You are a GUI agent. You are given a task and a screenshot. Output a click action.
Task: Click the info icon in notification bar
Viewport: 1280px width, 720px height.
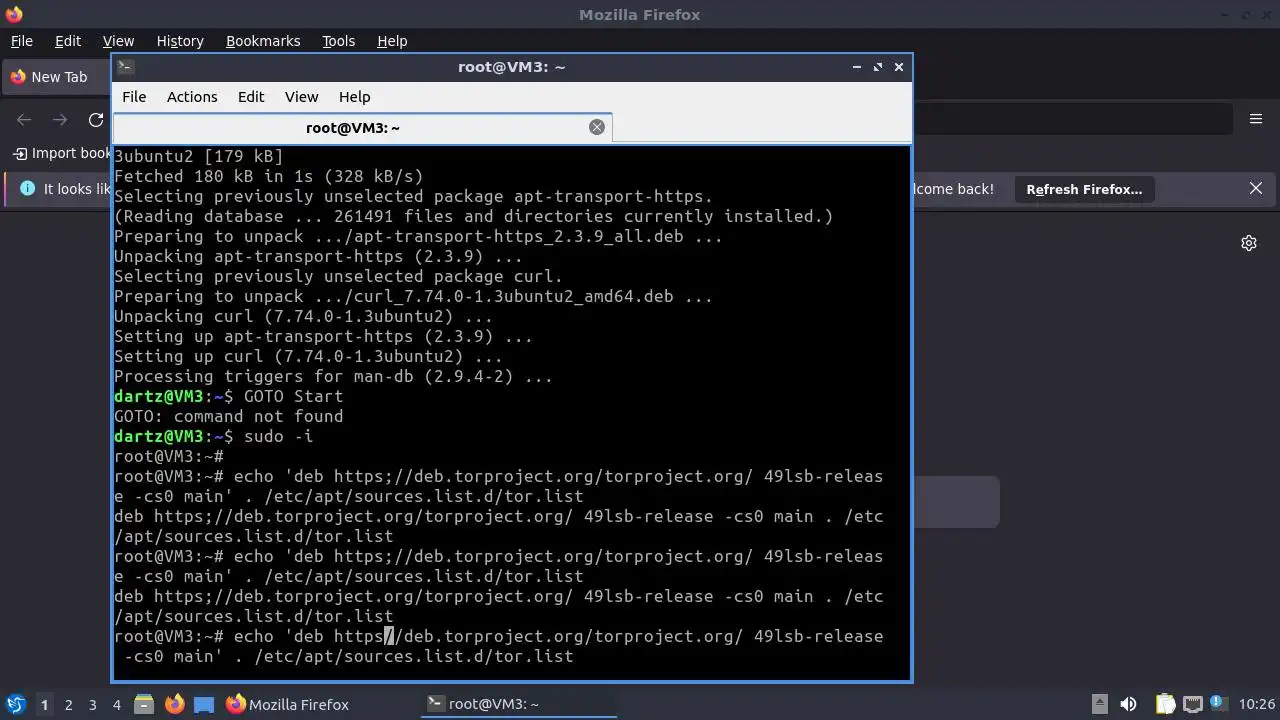click(27, 188)
